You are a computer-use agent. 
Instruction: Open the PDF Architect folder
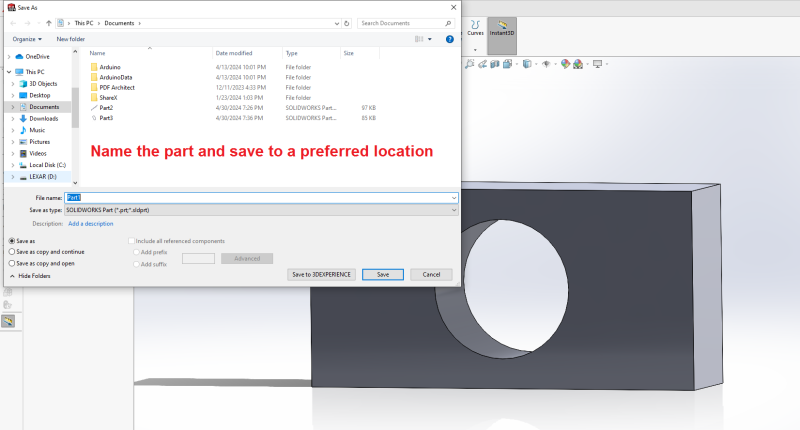(117, 87)
